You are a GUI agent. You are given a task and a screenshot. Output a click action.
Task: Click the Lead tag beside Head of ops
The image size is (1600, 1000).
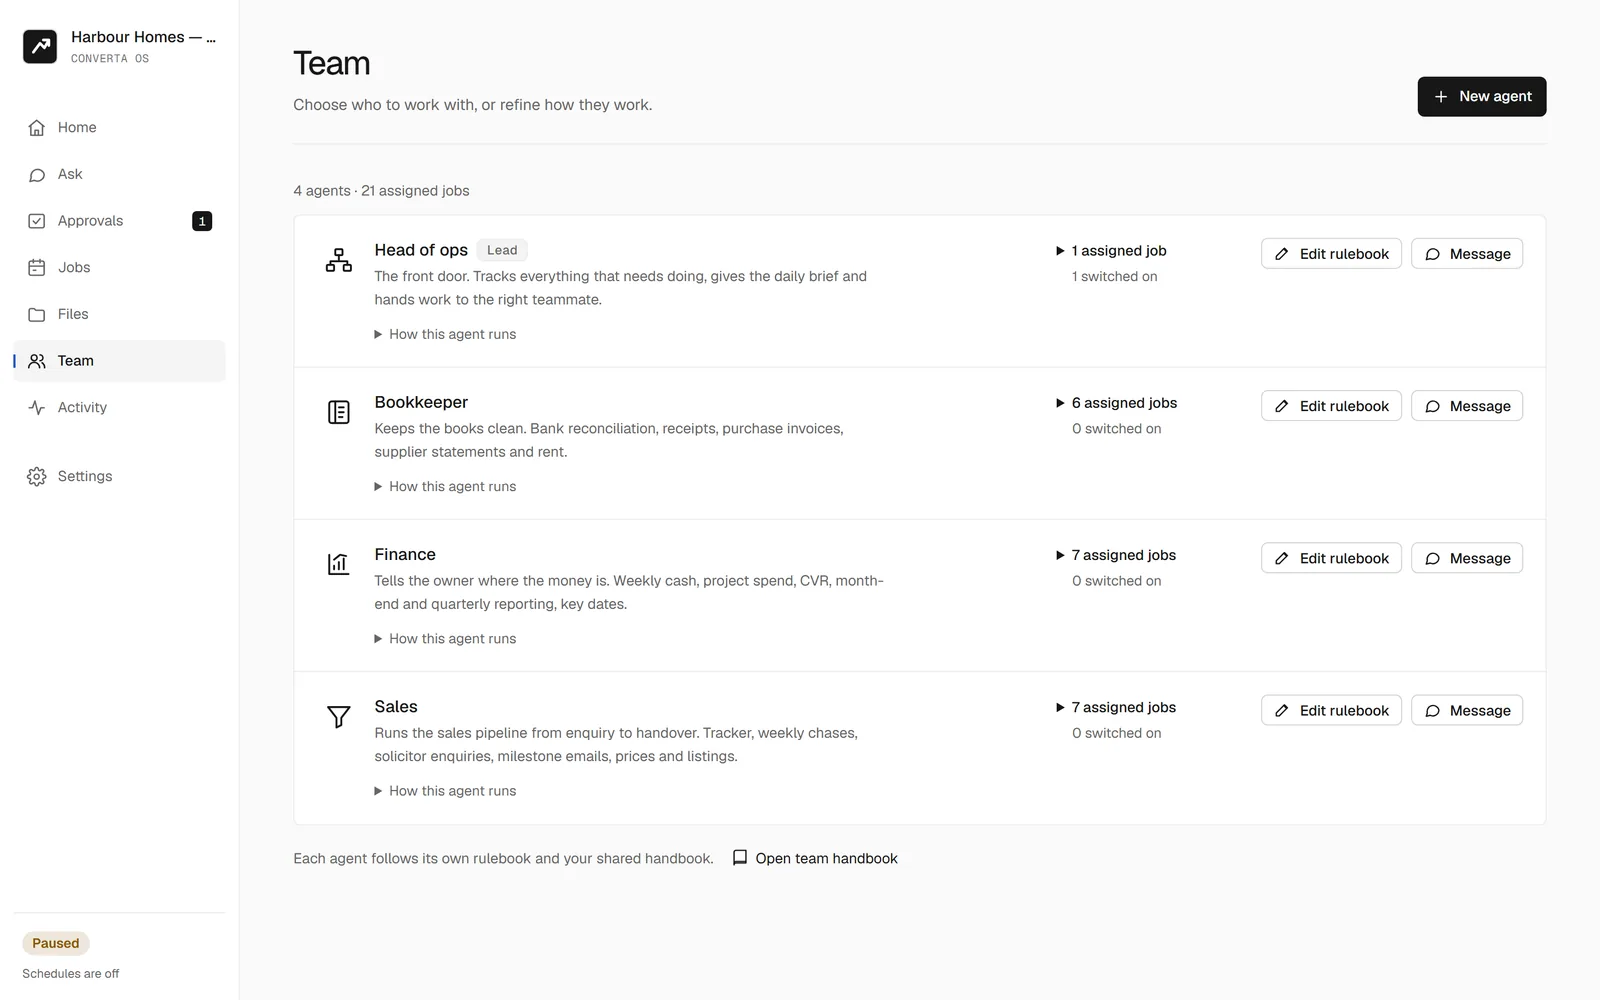pos(502,250)
